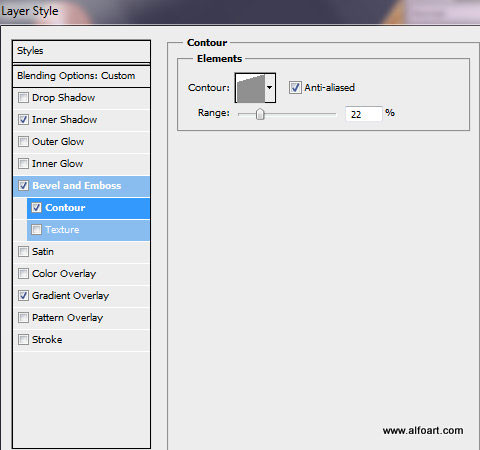Screen dimensions: 480x450
Task: Uncheck the Gradient Overlay checkbox
Action: 23,296
